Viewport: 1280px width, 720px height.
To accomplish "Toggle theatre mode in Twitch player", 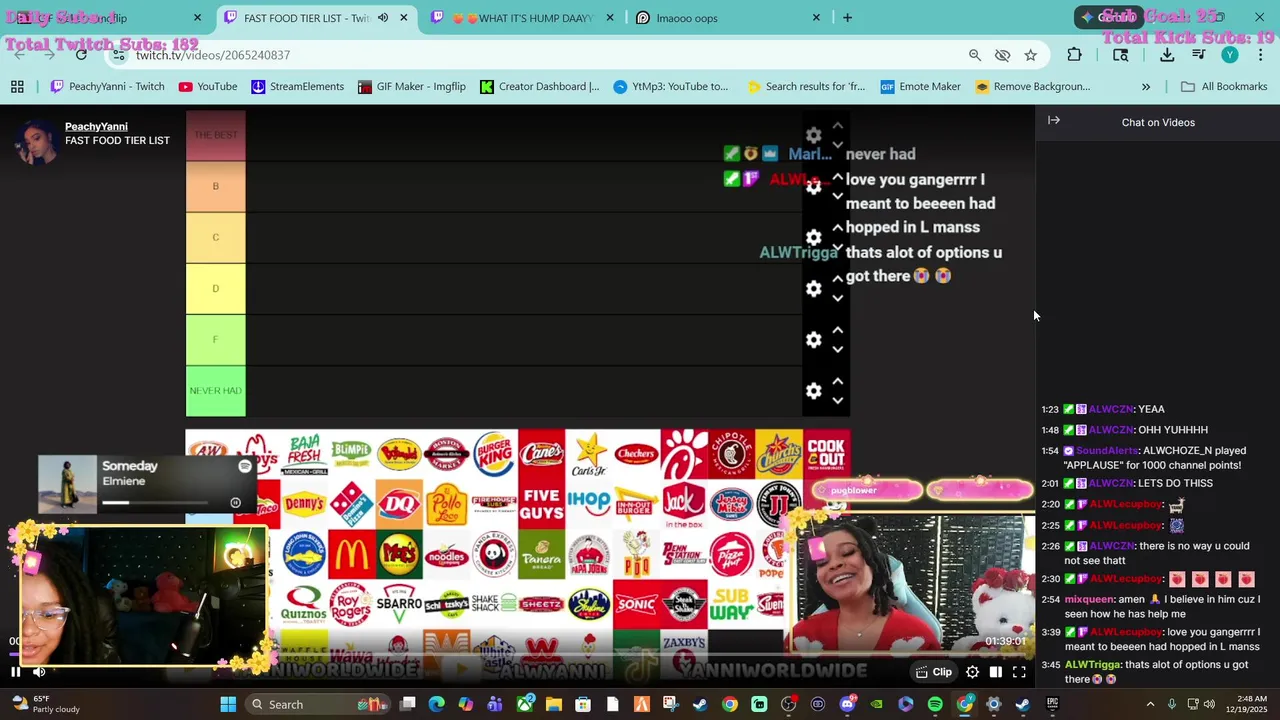I will [995, 672].
